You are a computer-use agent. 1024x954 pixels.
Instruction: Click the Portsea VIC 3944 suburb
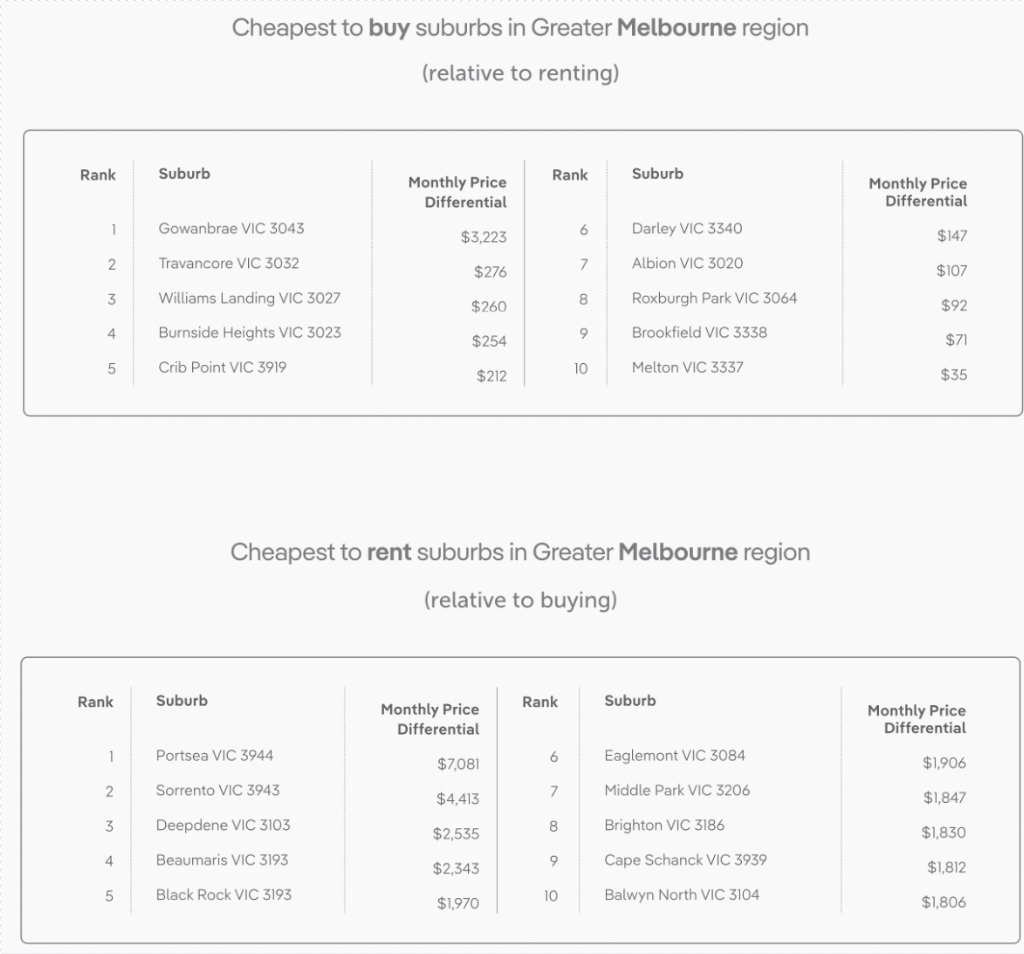[x=214, y=755]
